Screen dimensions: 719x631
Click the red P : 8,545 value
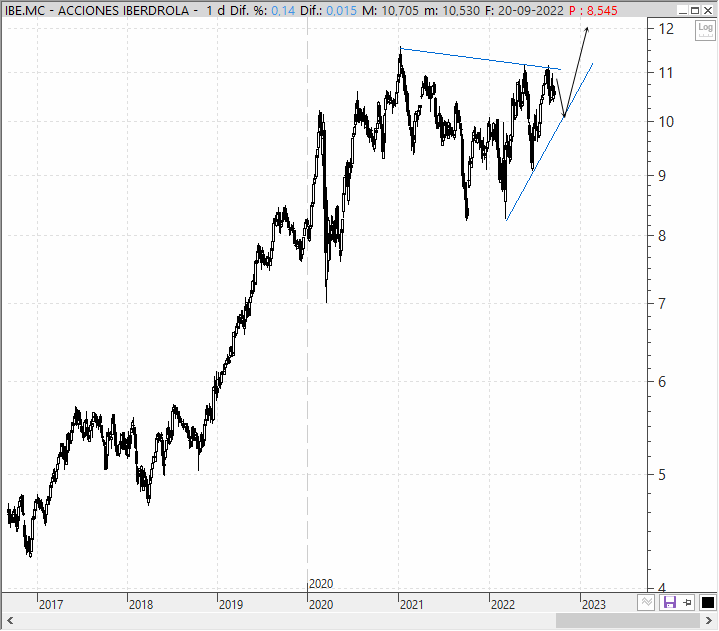click(x=593, y=11)
